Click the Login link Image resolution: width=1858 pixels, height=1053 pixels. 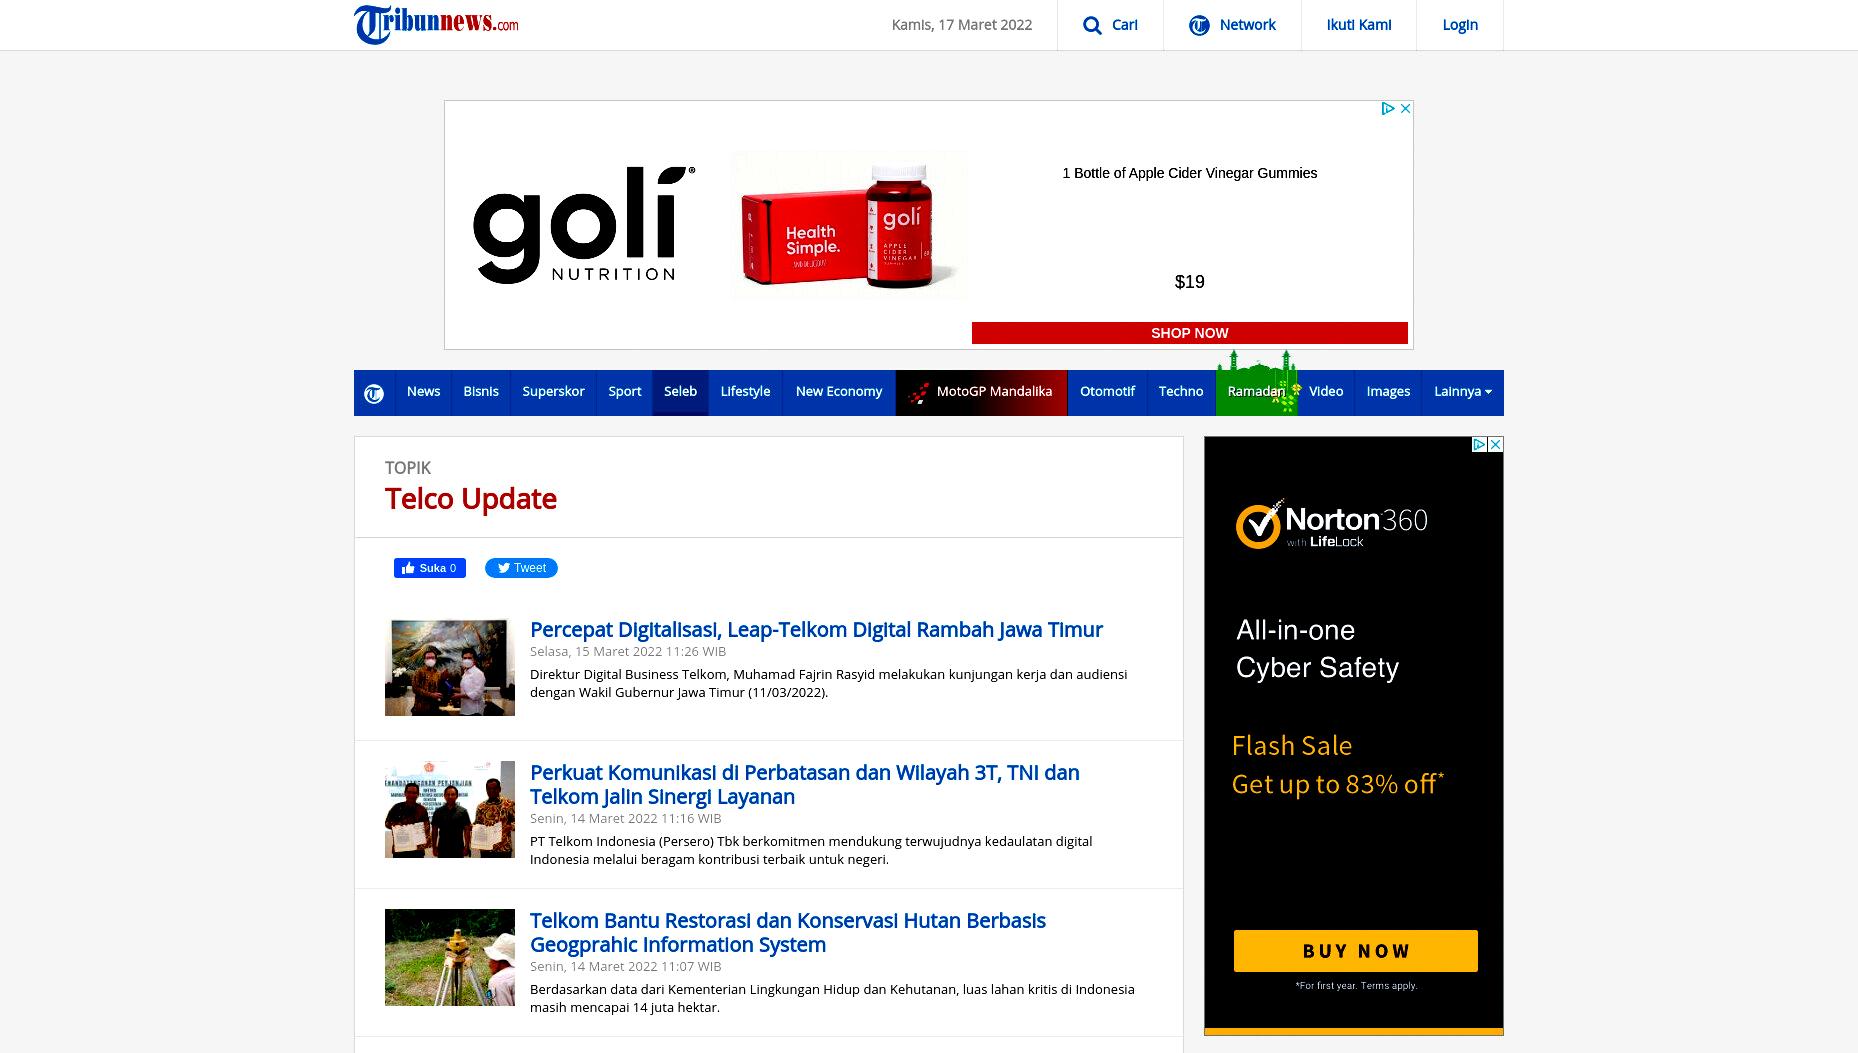coord(1459,25)
